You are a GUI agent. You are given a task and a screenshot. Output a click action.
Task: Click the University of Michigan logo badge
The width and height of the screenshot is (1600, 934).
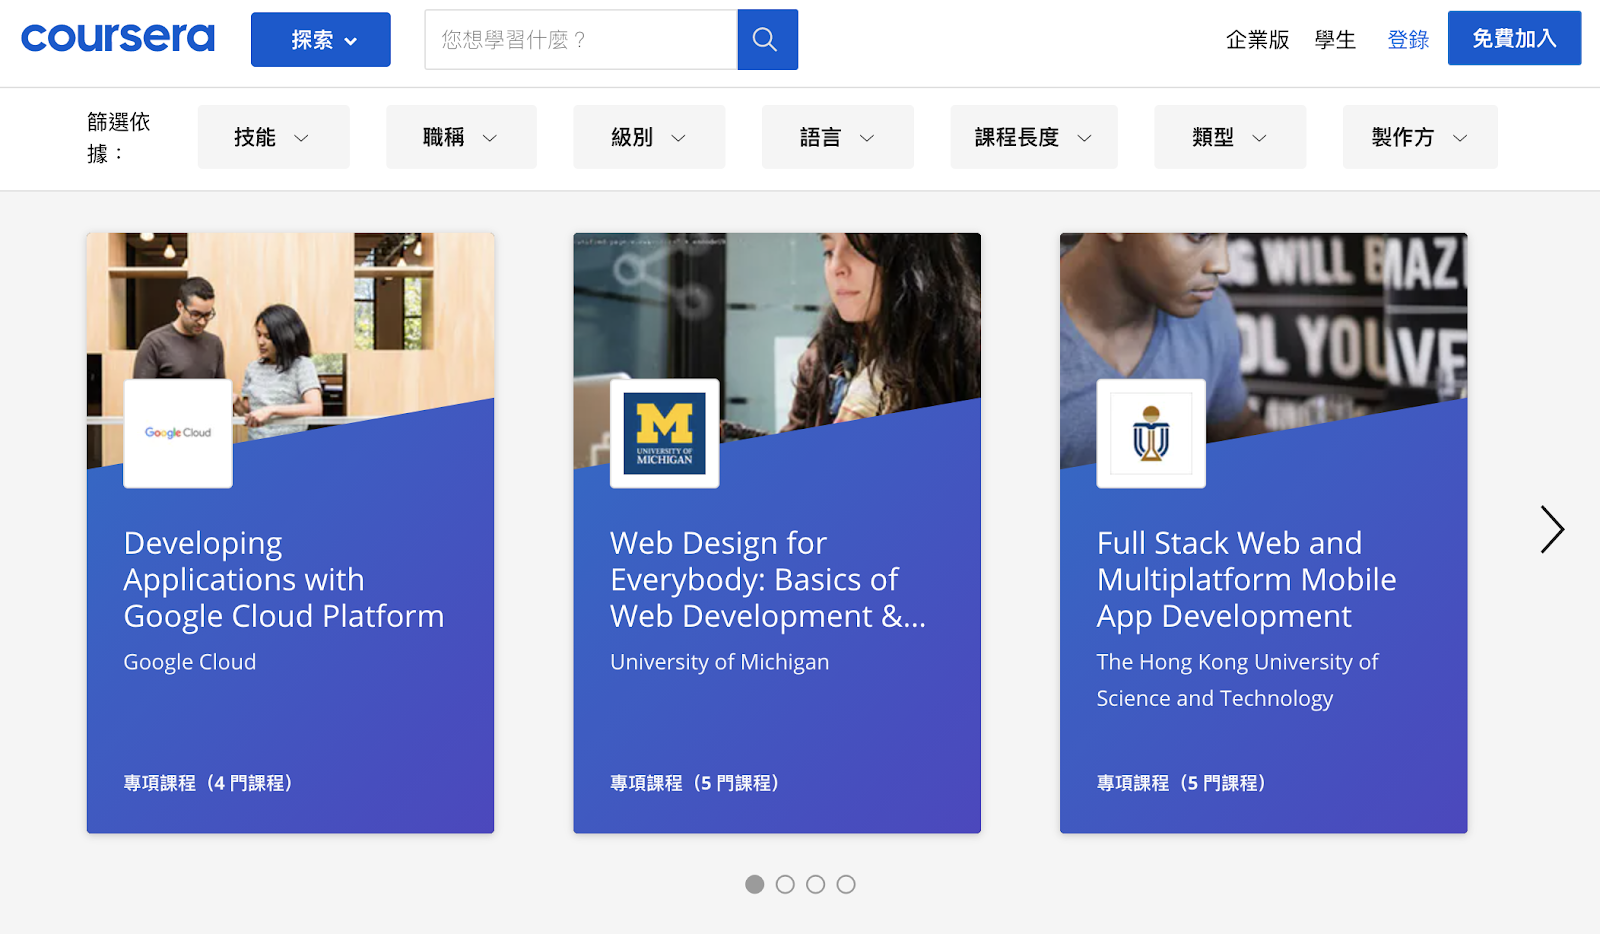point(665,433)
